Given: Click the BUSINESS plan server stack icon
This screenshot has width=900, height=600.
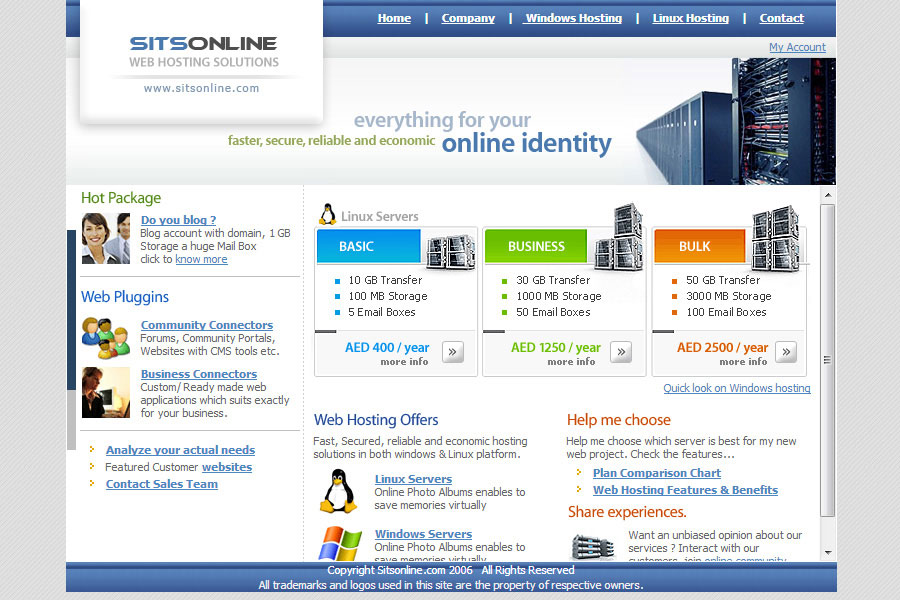Looking at the screenshot, I should [619, 237].
